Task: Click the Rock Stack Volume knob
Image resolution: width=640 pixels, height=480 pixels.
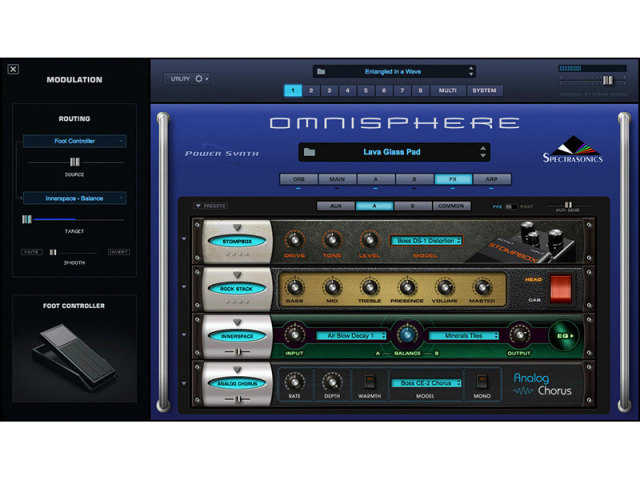Action: pyautogui.click(x=444, y=287)
